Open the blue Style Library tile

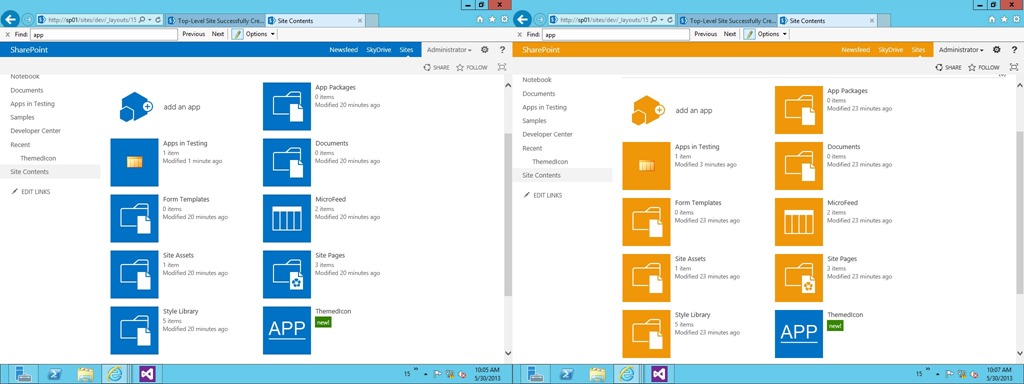click(x=135, y=330)
